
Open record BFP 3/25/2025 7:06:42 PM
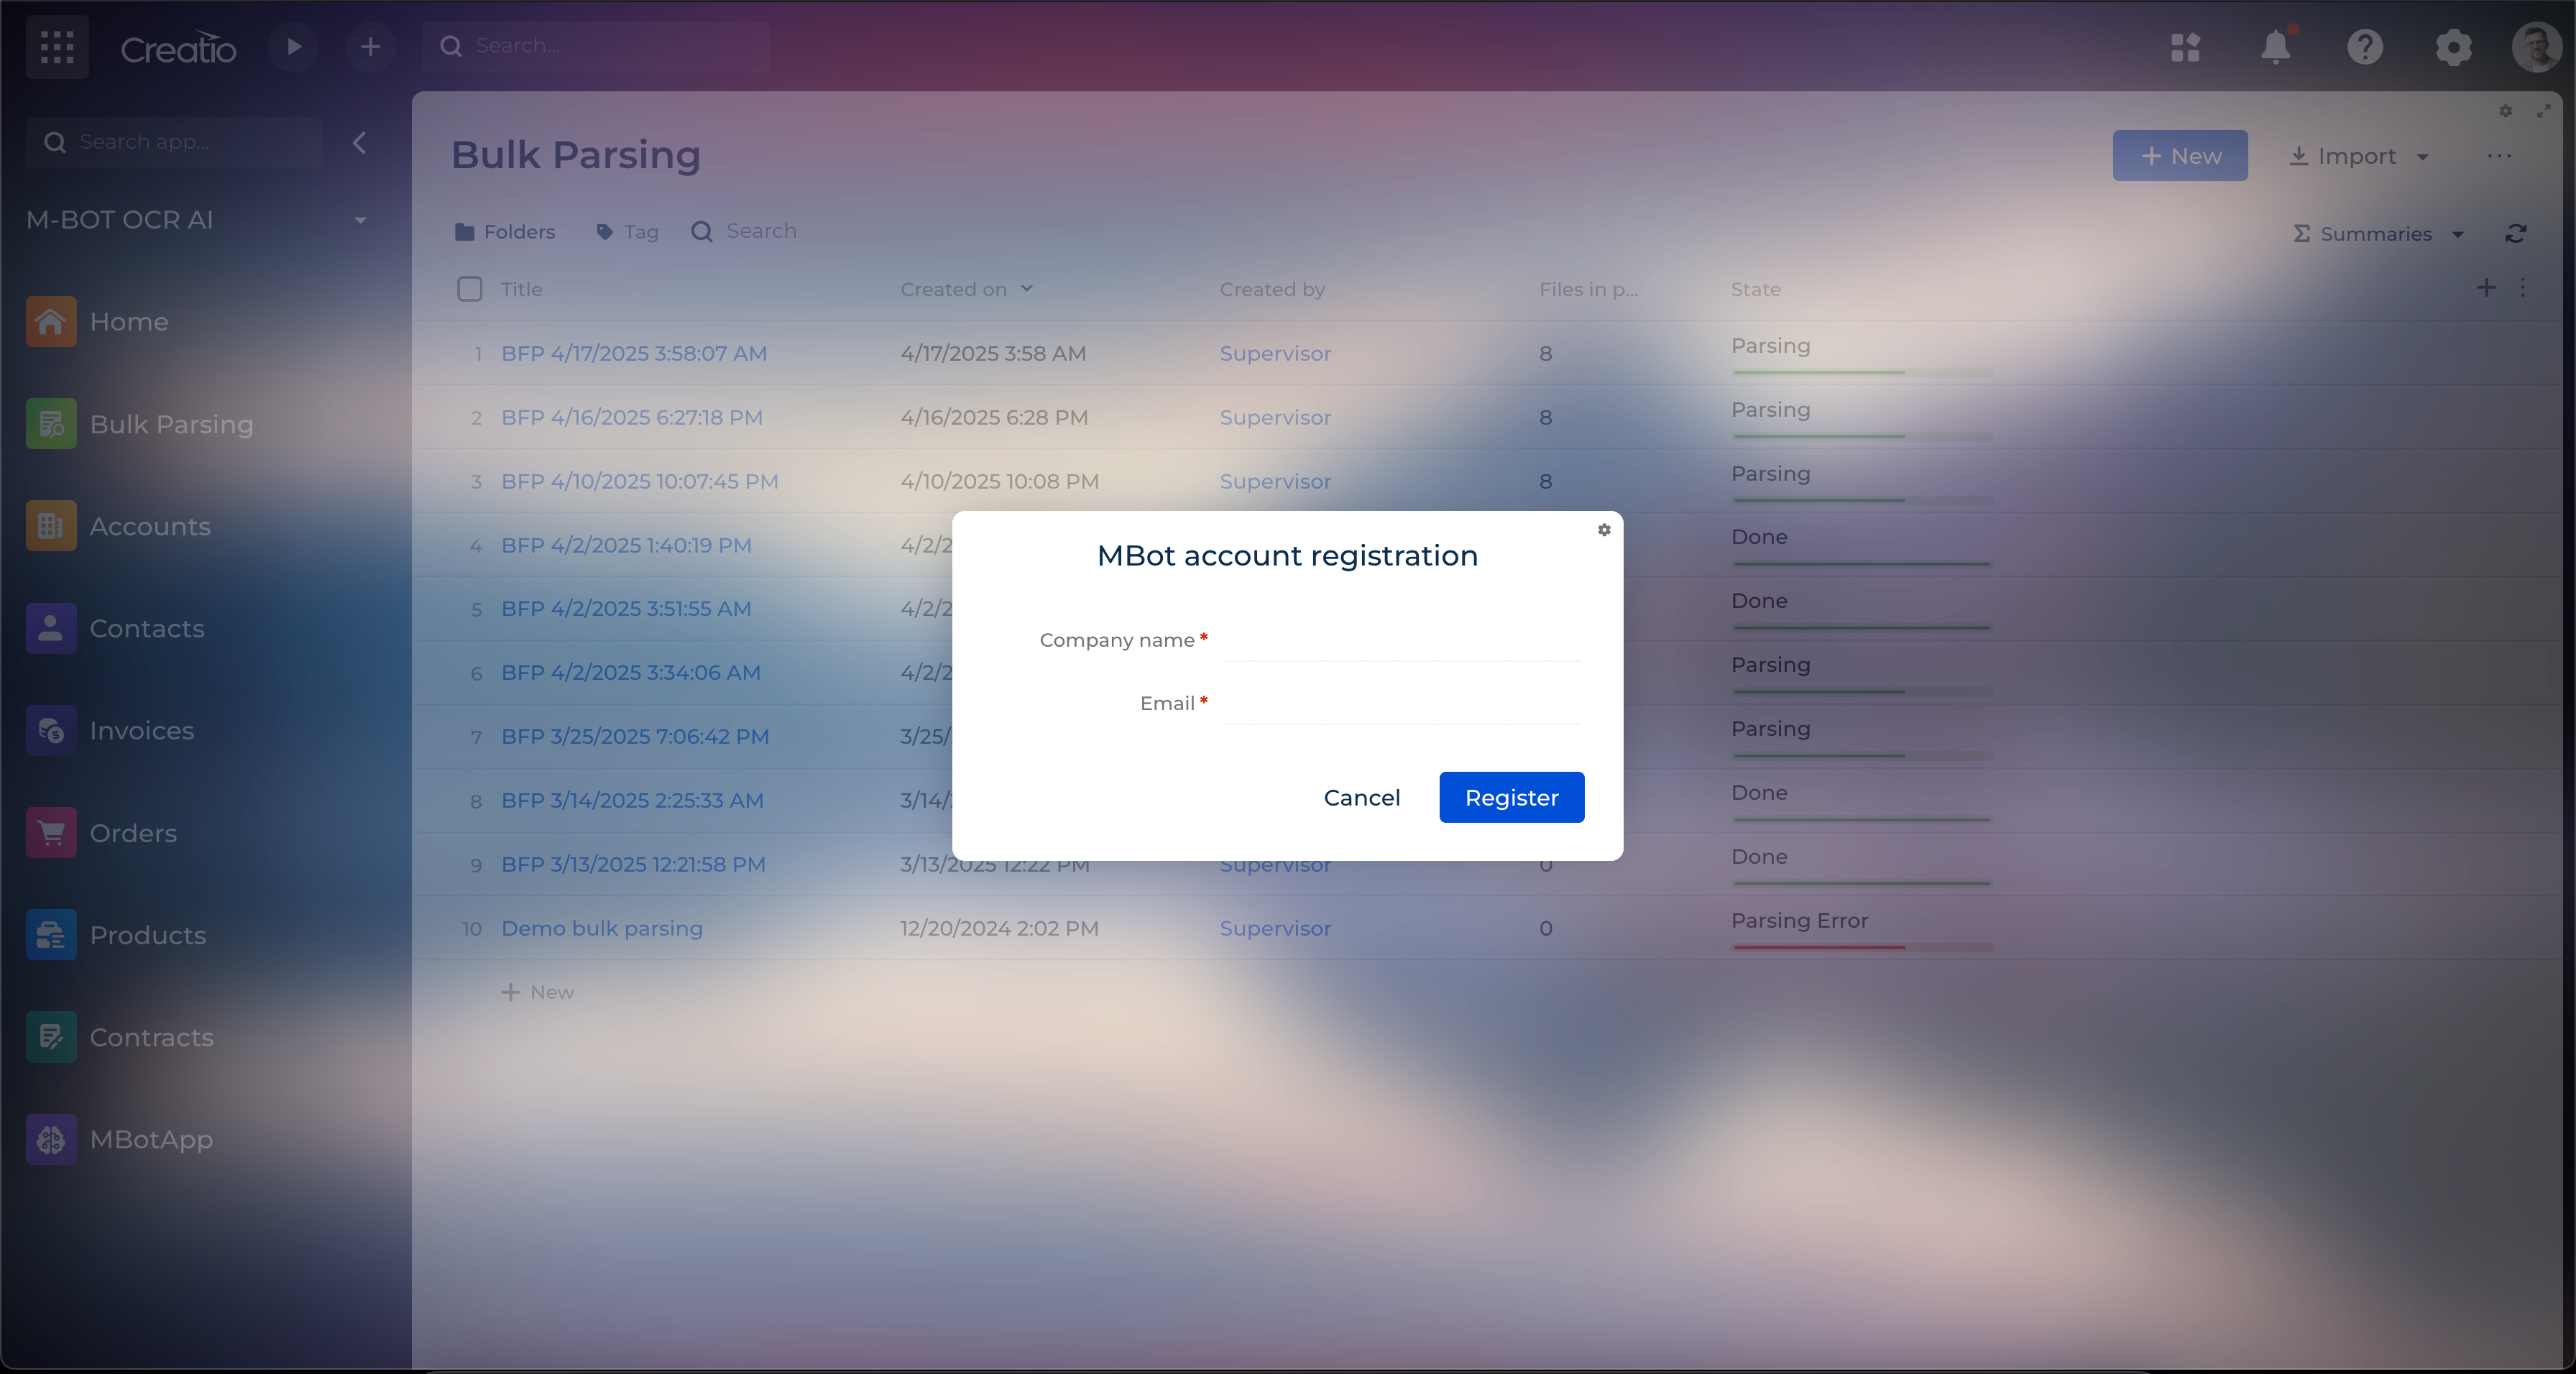(x=635, y=736)
